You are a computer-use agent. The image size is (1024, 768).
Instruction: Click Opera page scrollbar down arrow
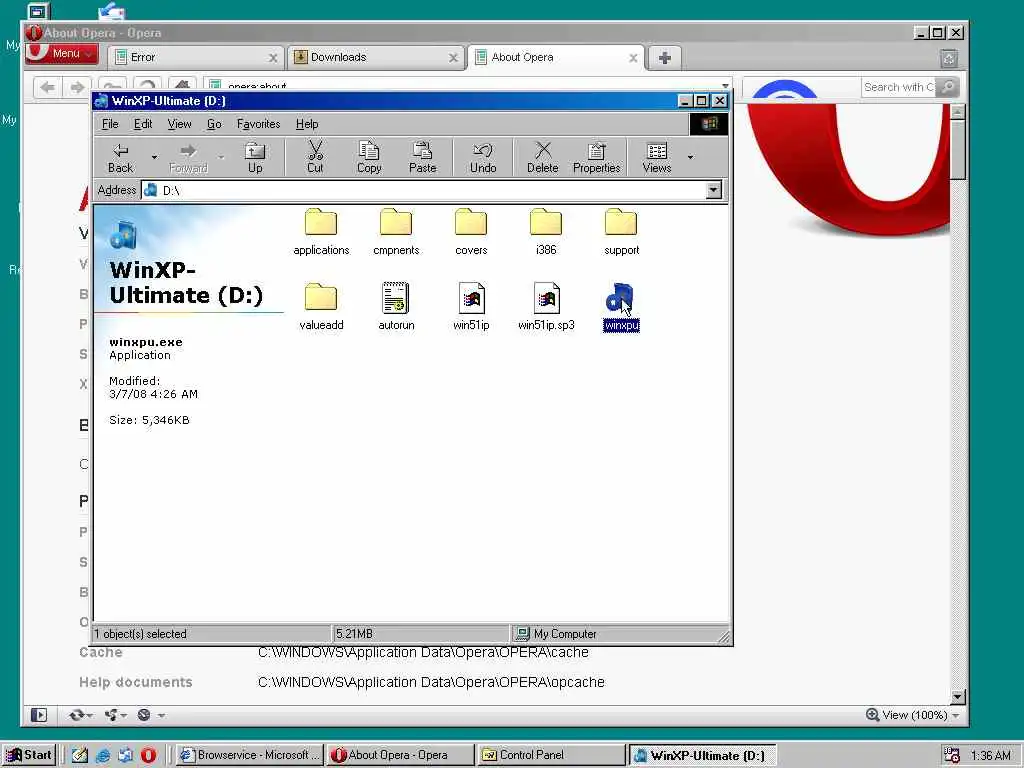[957, 697]
